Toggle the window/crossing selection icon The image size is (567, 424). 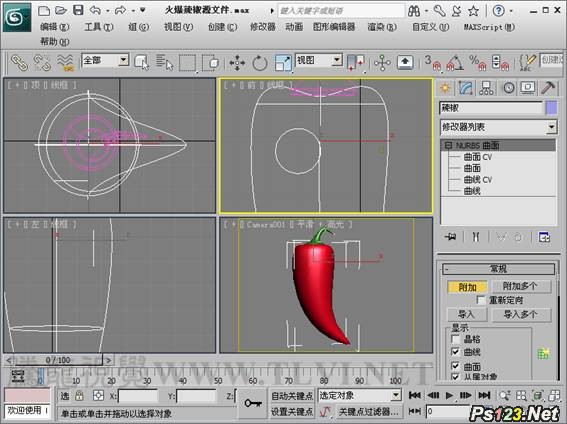[210, 63]
